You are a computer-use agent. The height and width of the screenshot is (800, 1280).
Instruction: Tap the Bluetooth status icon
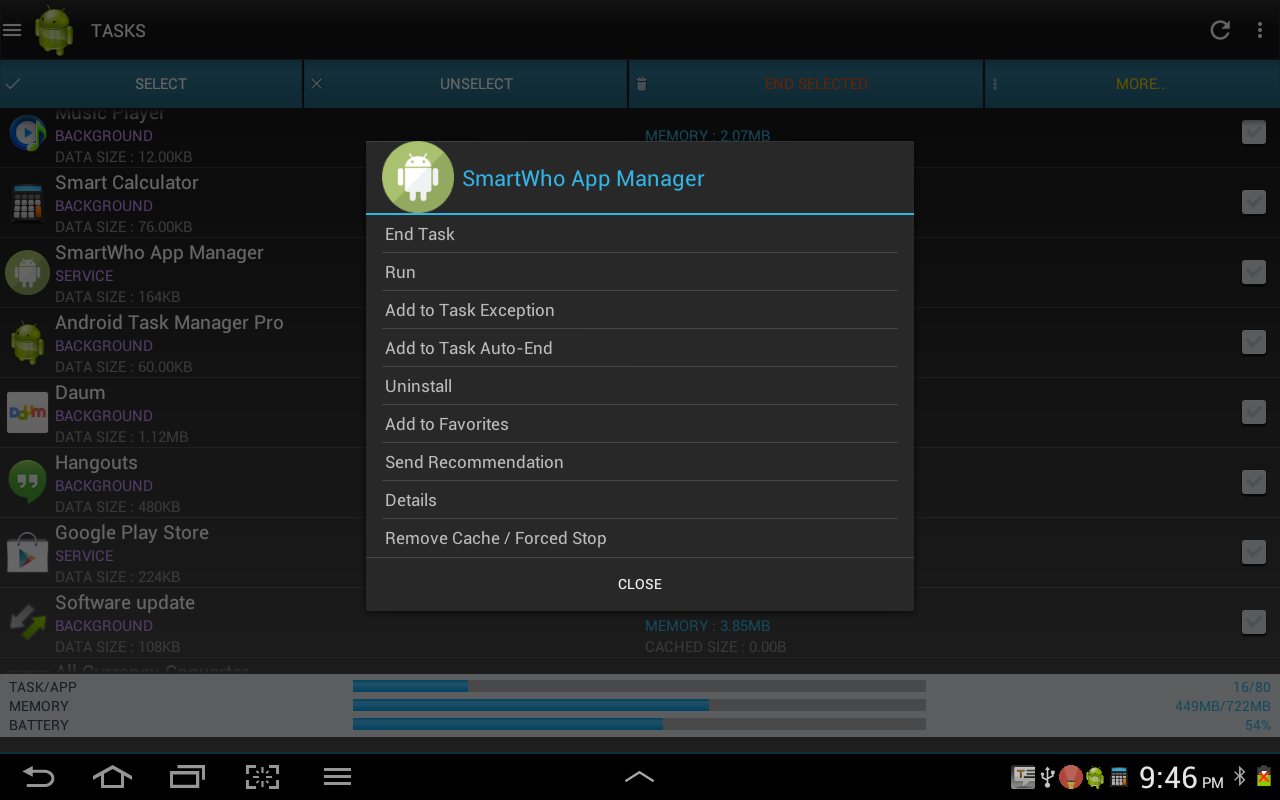[1240, 776]
